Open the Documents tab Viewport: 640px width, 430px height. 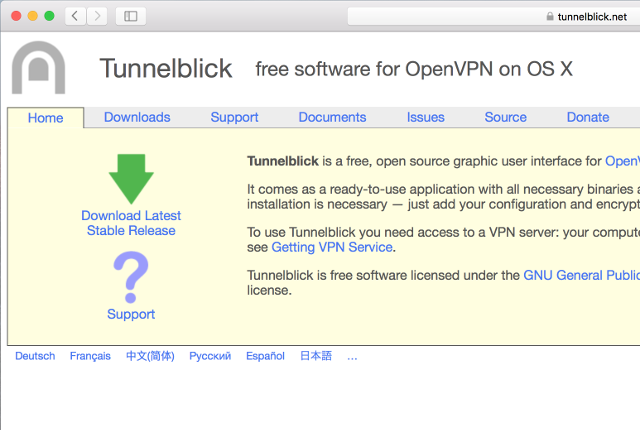pos(332,117)
